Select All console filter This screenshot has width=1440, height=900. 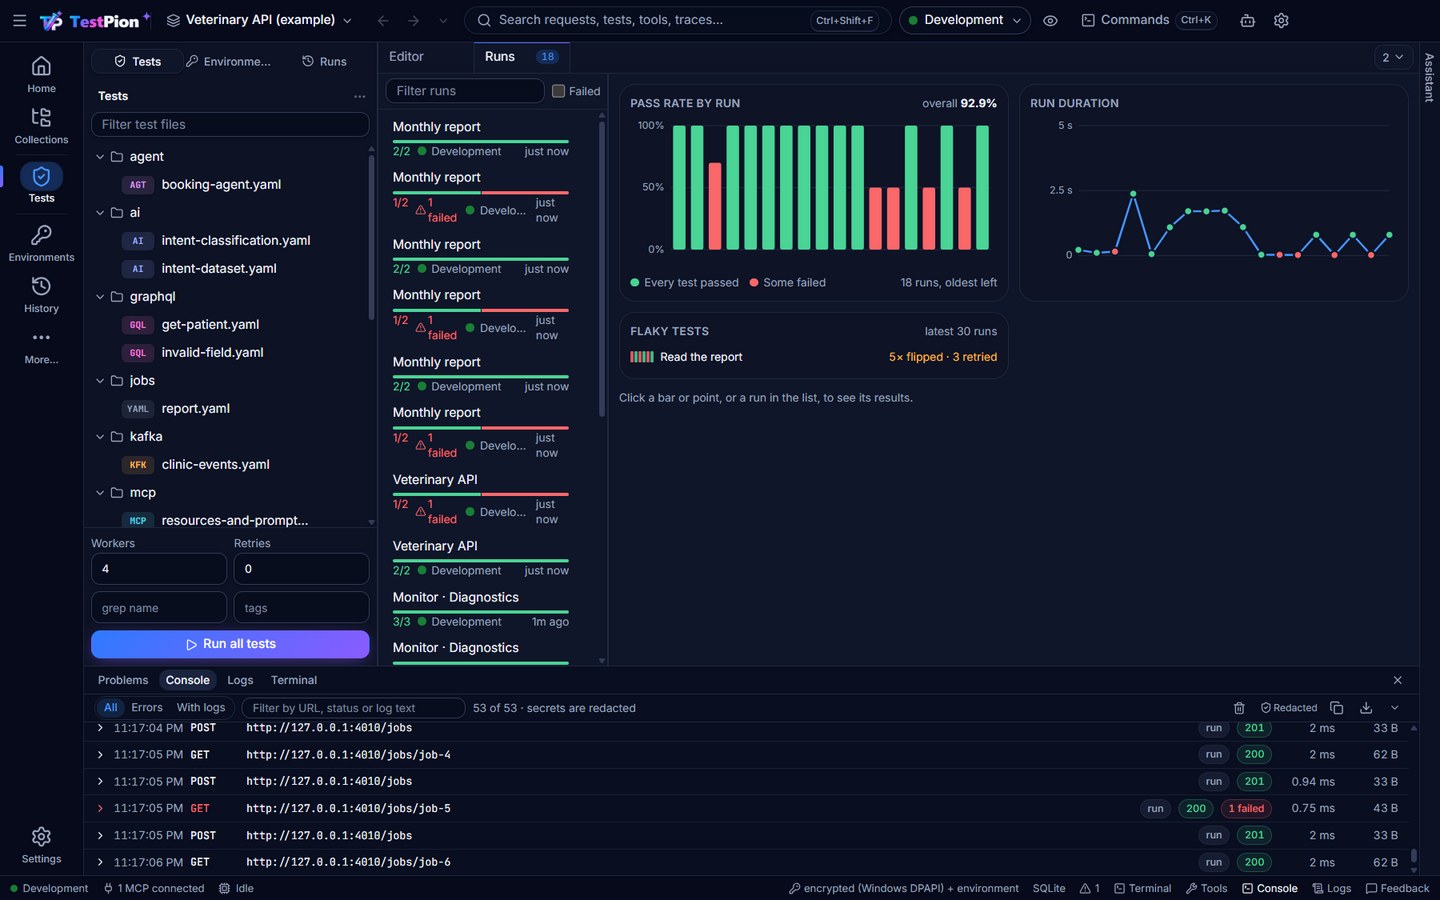[110, 708]
